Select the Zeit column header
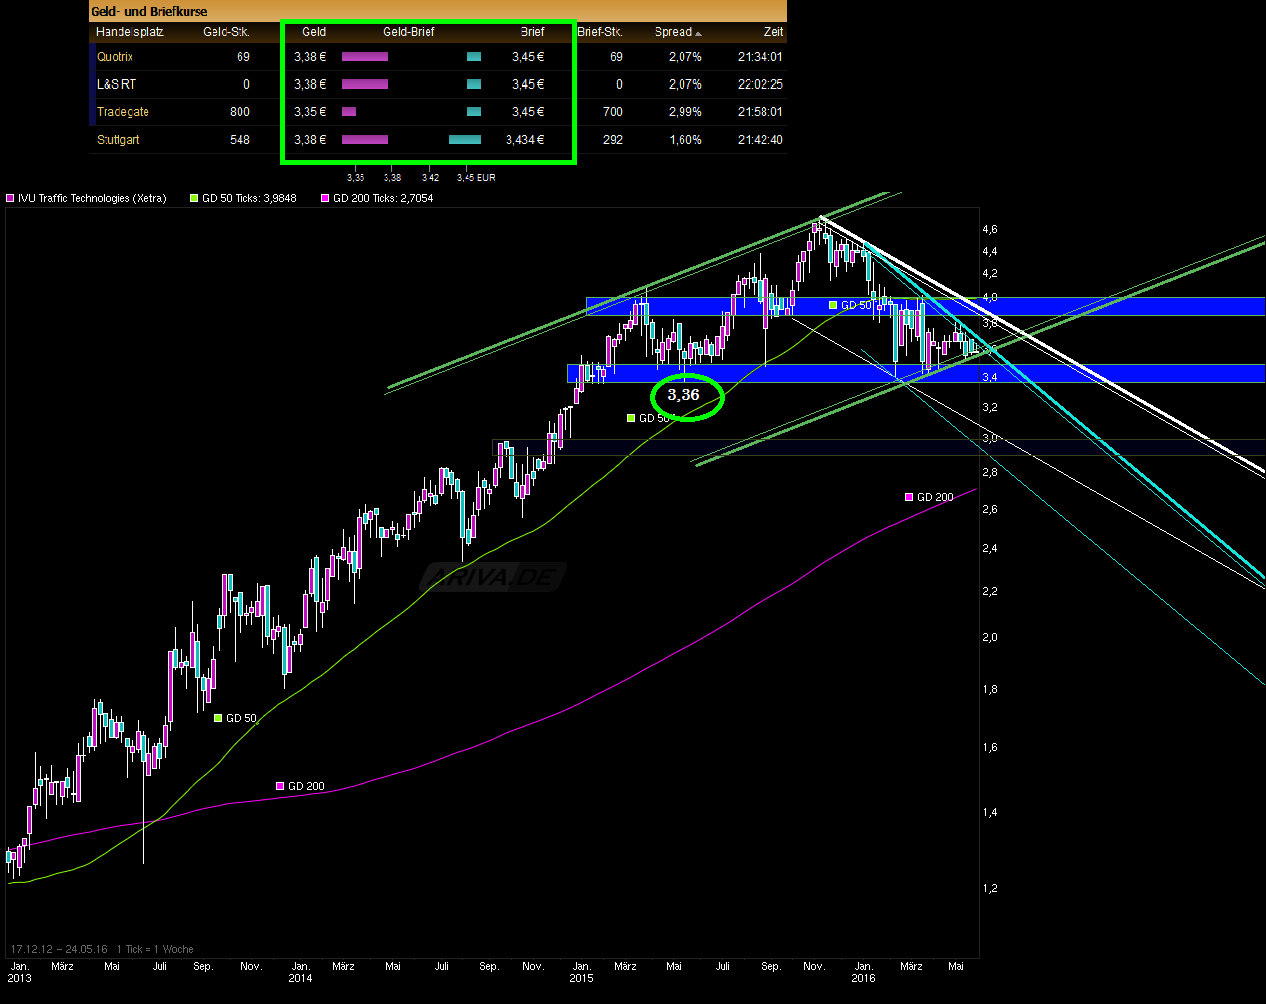1266x1004 pixels. (773, 32)
